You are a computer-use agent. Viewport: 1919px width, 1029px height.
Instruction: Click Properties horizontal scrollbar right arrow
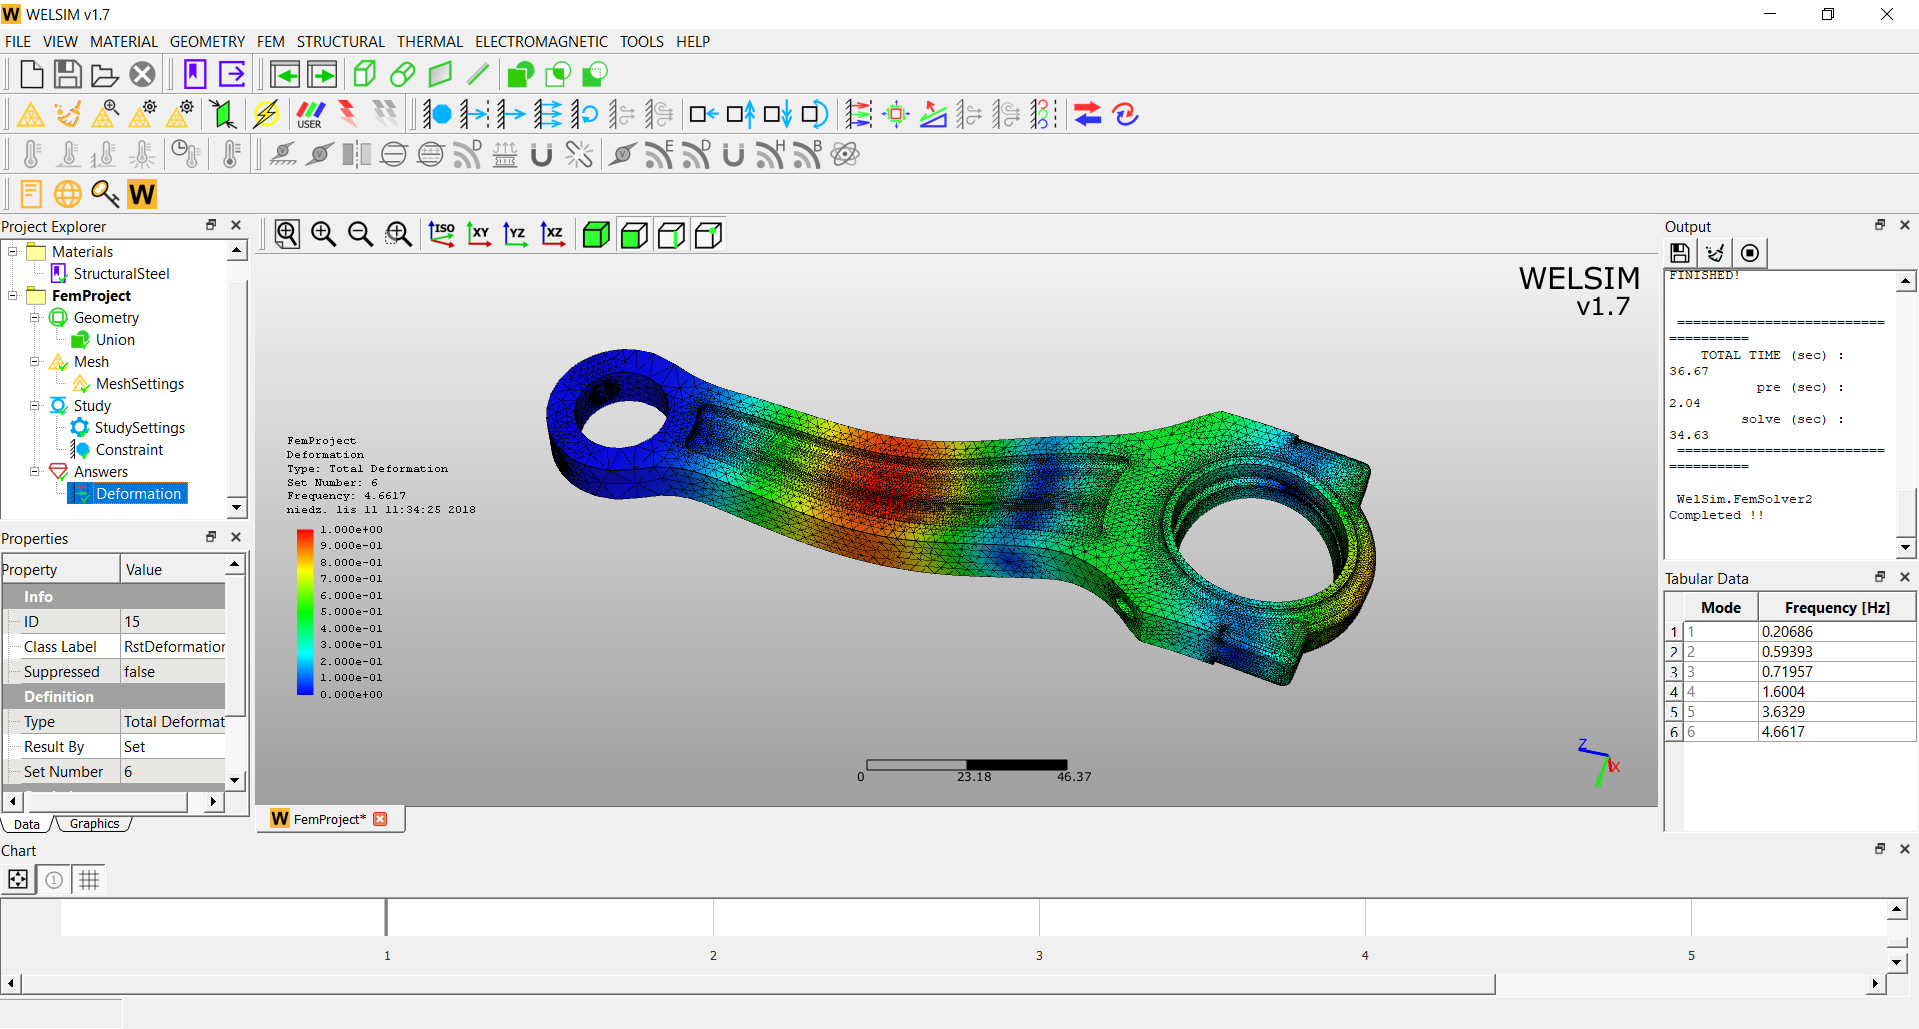click(213, 802)
